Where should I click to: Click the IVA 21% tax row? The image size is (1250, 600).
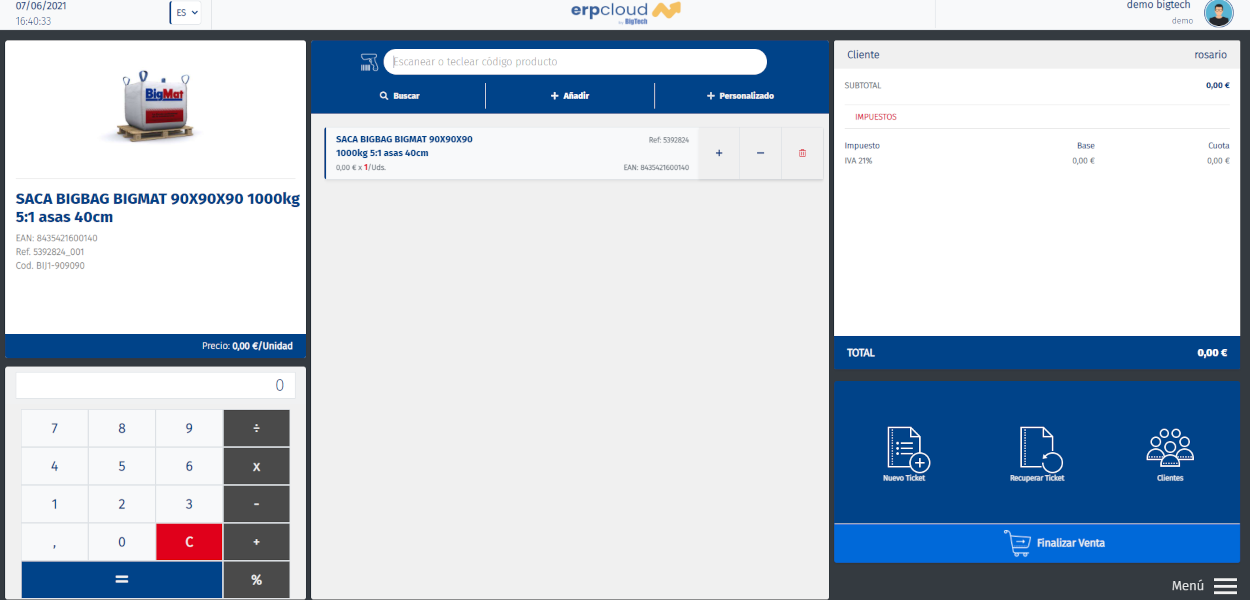tap(1037, 160)
